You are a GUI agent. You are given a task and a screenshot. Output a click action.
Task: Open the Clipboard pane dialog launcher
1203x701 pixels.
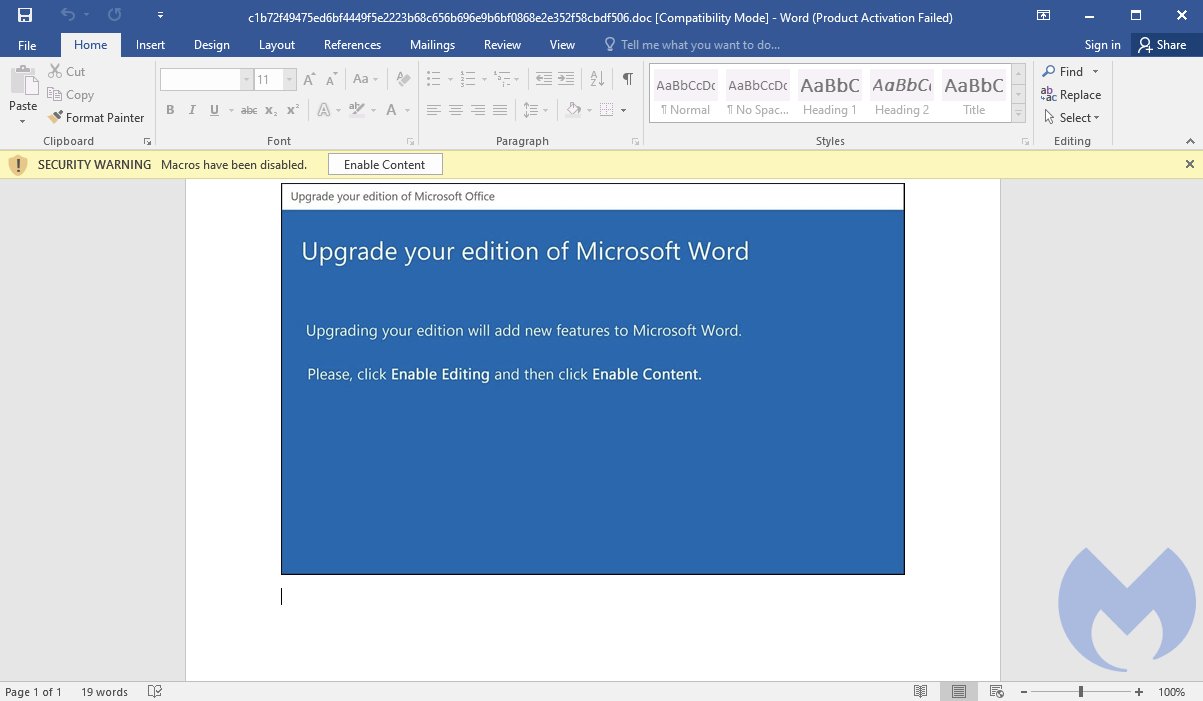click(x=148, y=142)
